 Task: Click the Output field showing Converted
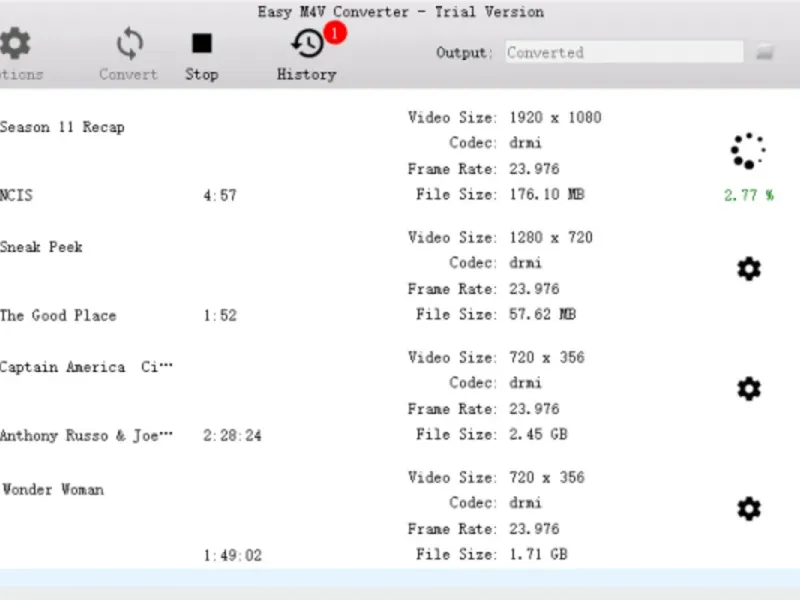624,52
